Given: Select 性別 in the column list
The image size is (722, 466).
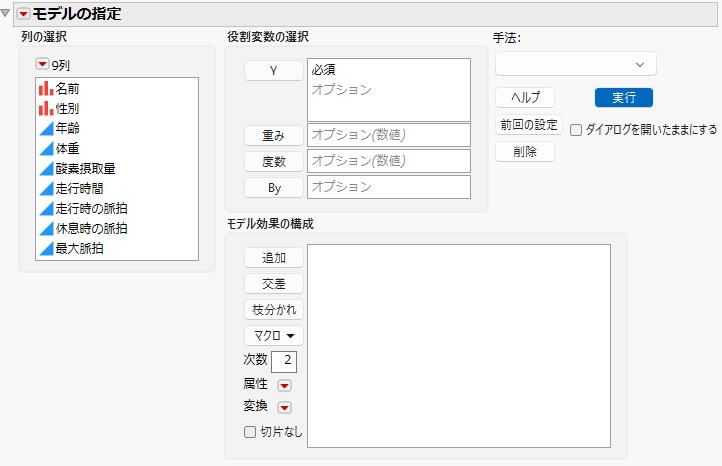Looking at the screenshot, I should tap(67, 109).
